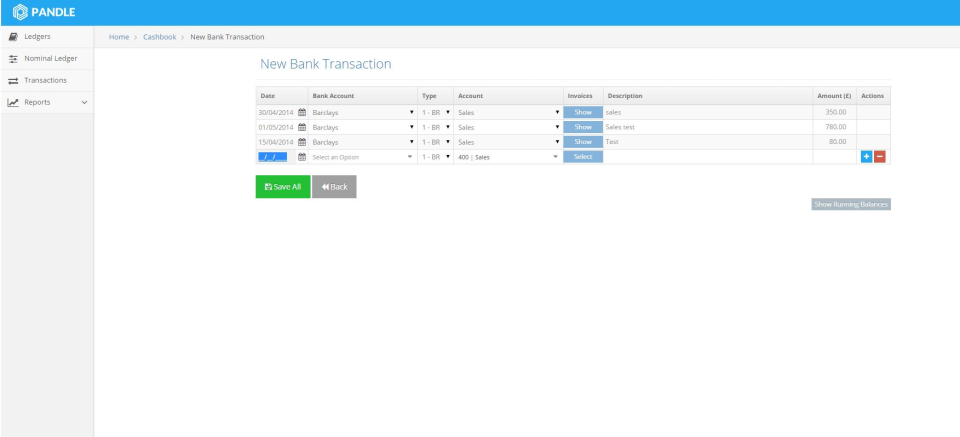Open Nominal Ledger from the sidebar
Viewport: 960px width, 437px height.
(49, 59)
